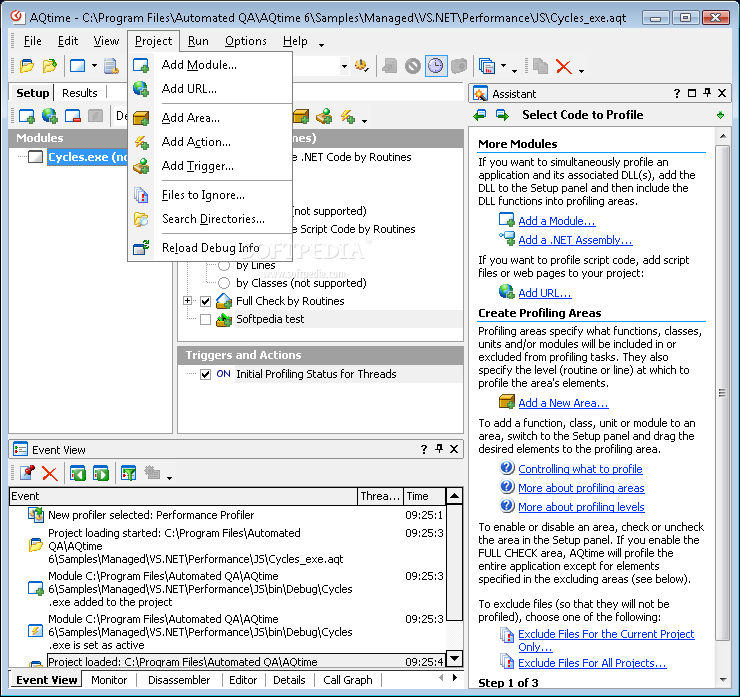This screenshot has width=740, height=697.
Task: Click the run settings icon beside the combo box
Action: (x=362, y=66)
